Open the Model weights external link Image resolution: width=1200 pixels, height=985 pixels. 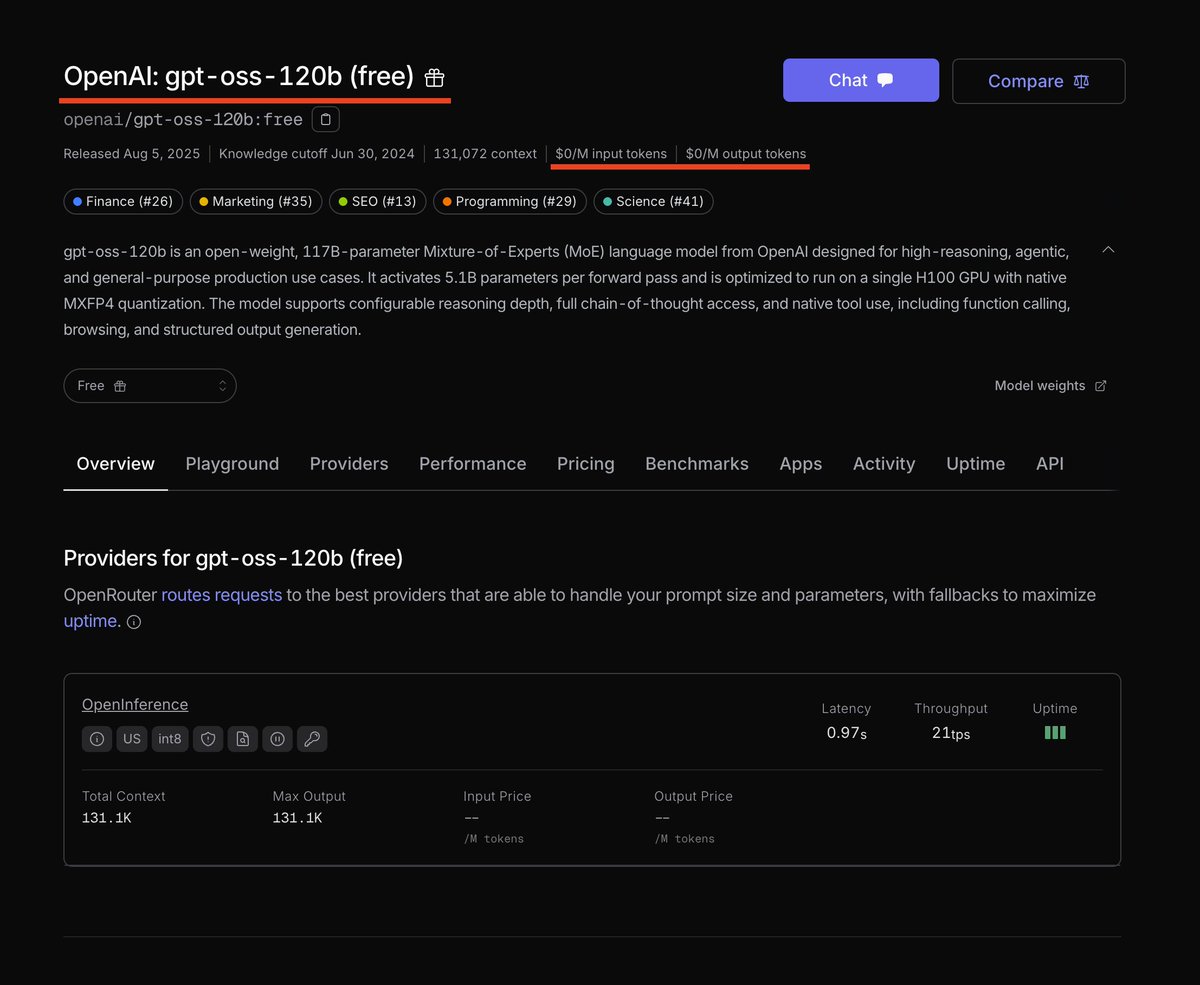(x=1050, y=386)
